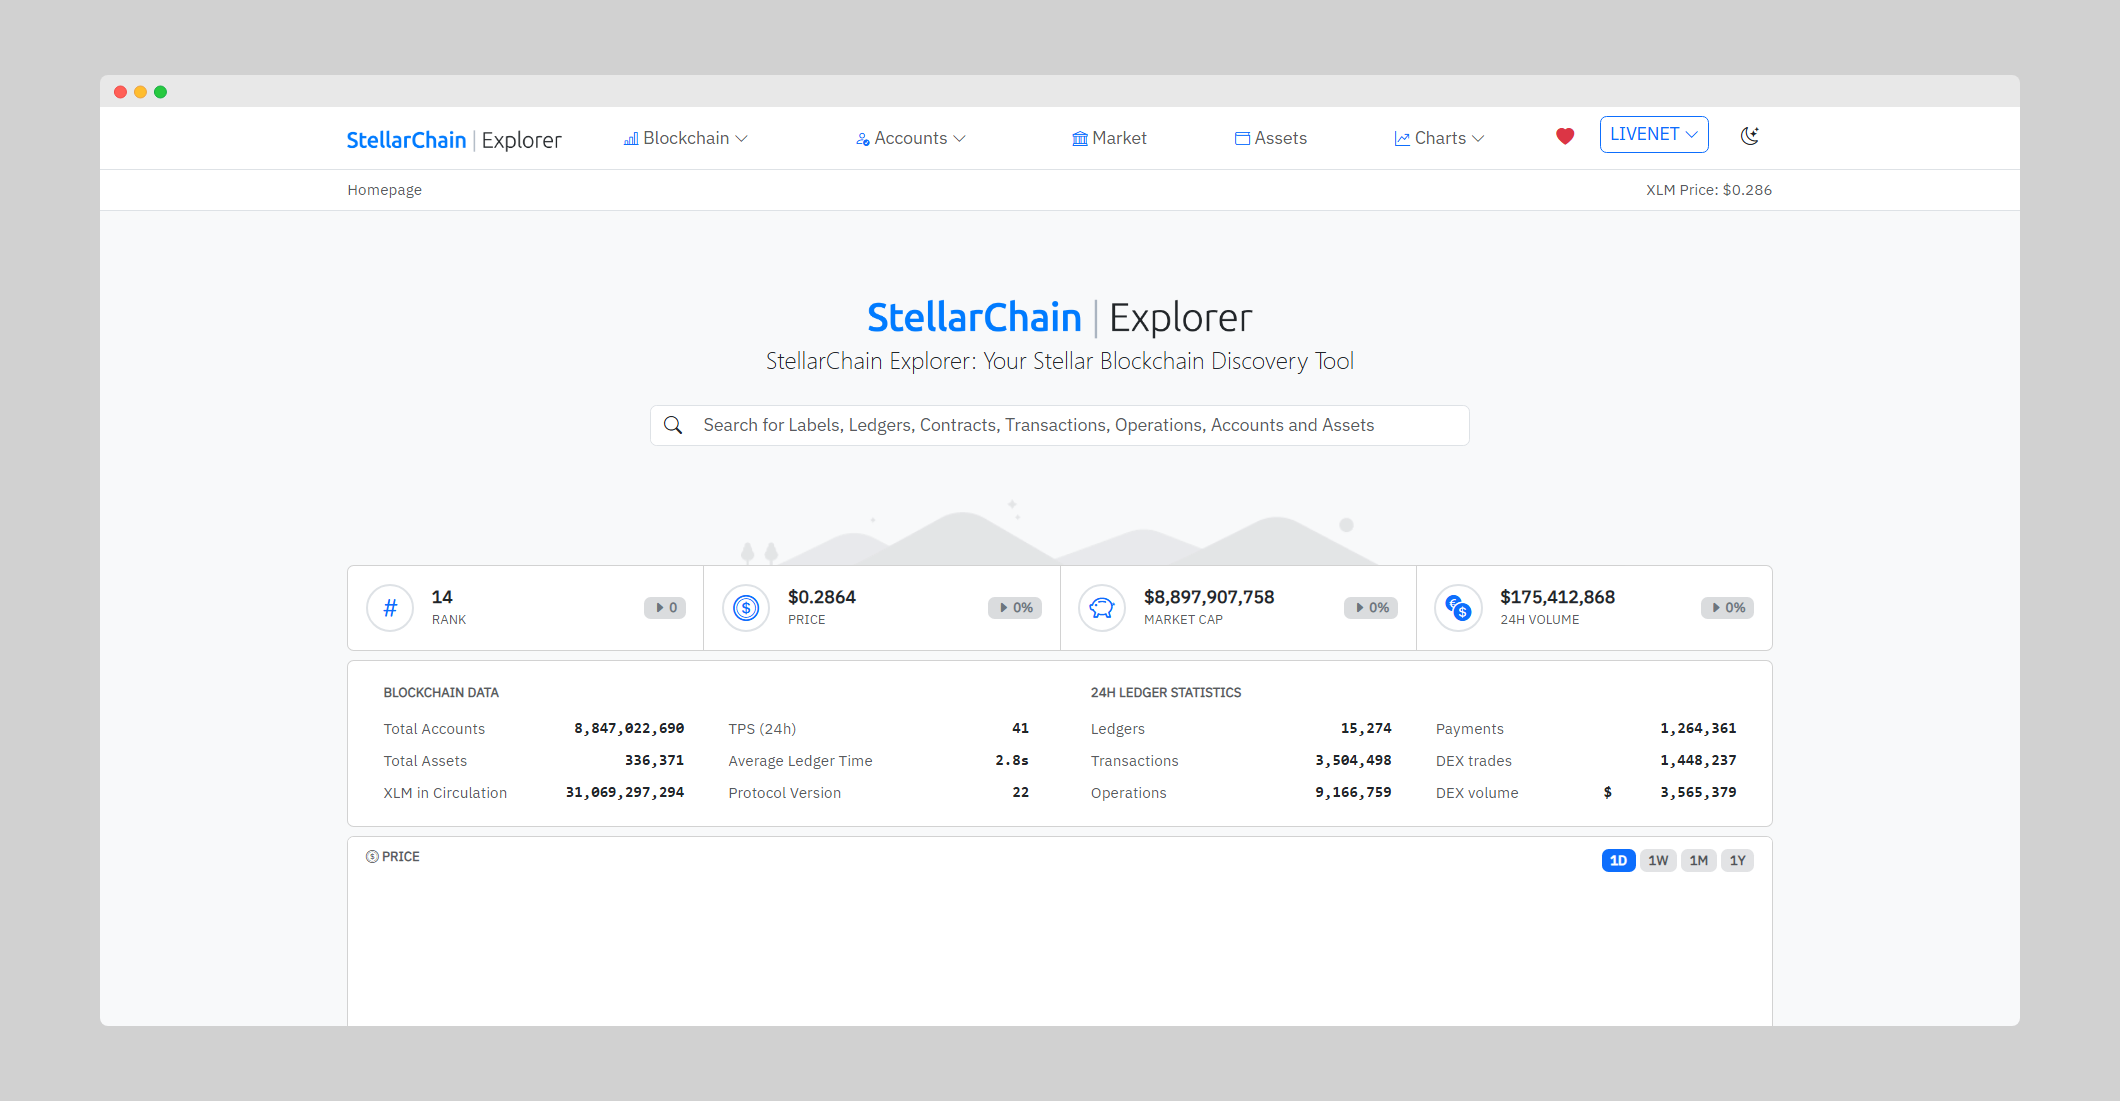Expand the Blockchain dropdown menu
Screen dimensions: 2120x1101
[686, 138]
